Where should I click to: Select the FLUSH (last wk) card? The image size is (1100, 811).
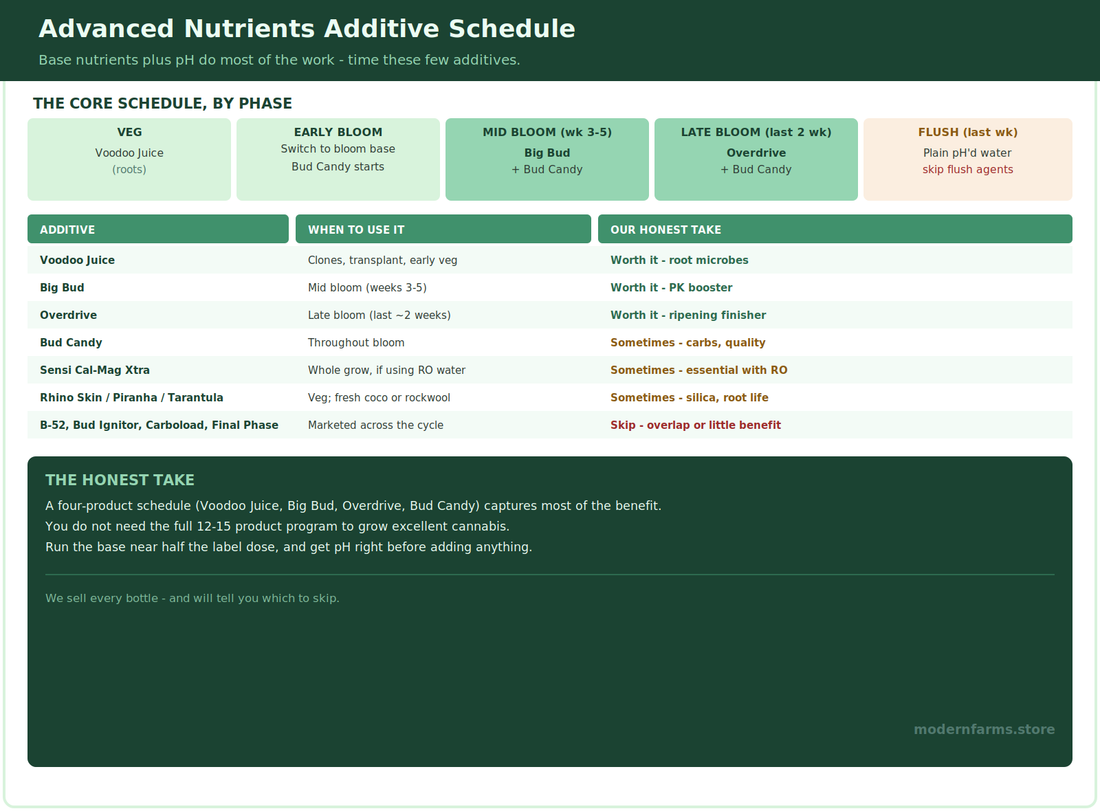[968, 159]
